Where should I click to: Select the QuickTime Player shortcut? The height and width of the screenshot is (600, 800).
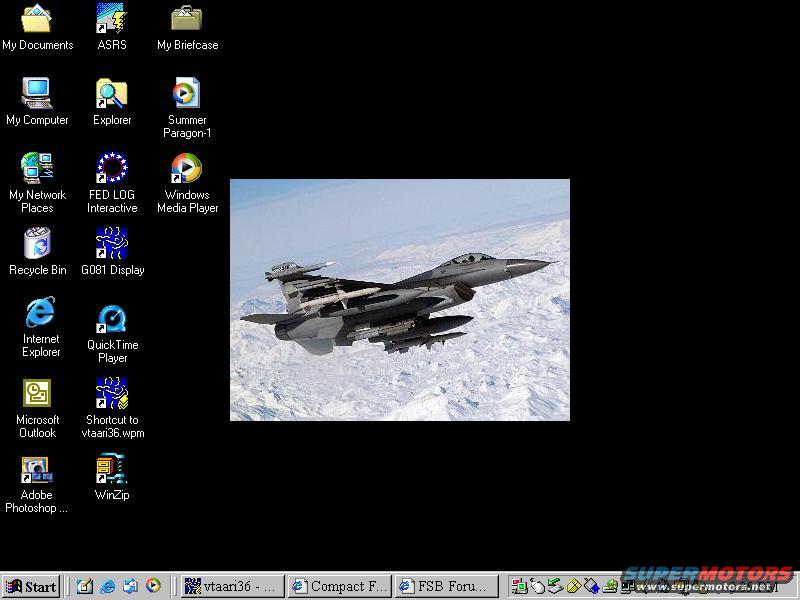click(x=112, y=319)
